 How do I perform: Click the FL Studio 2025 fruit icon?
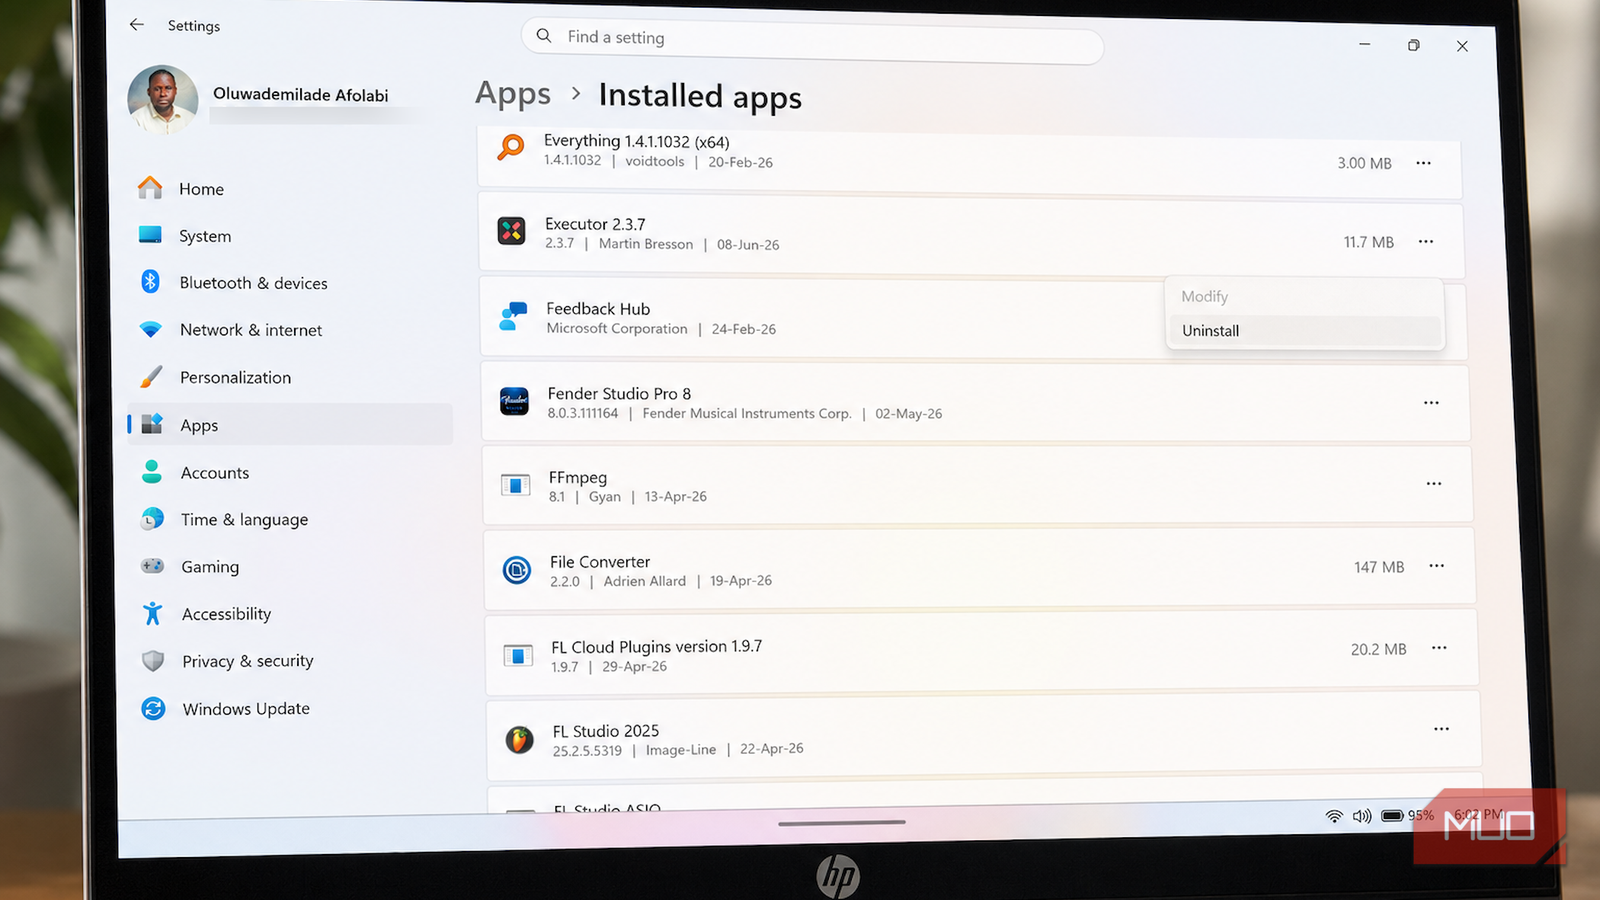pos(519,740)
